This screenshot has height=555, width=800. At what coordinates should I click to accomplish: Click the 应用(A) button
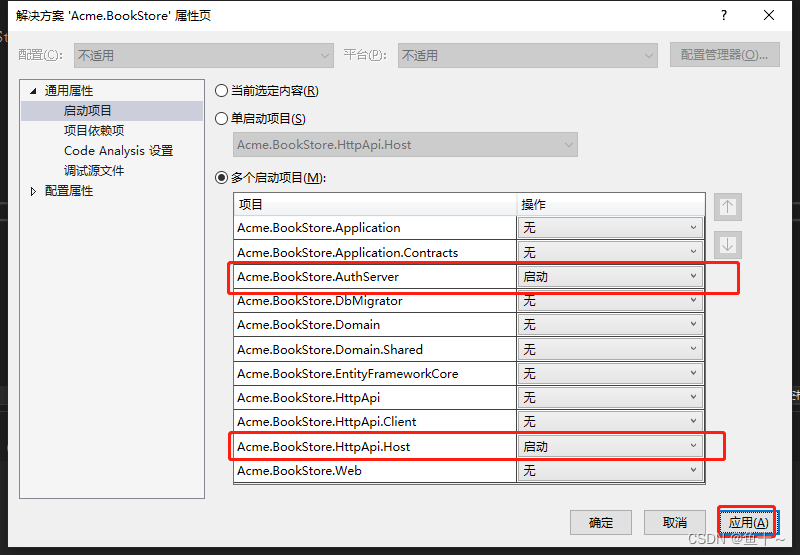[748, 523]
